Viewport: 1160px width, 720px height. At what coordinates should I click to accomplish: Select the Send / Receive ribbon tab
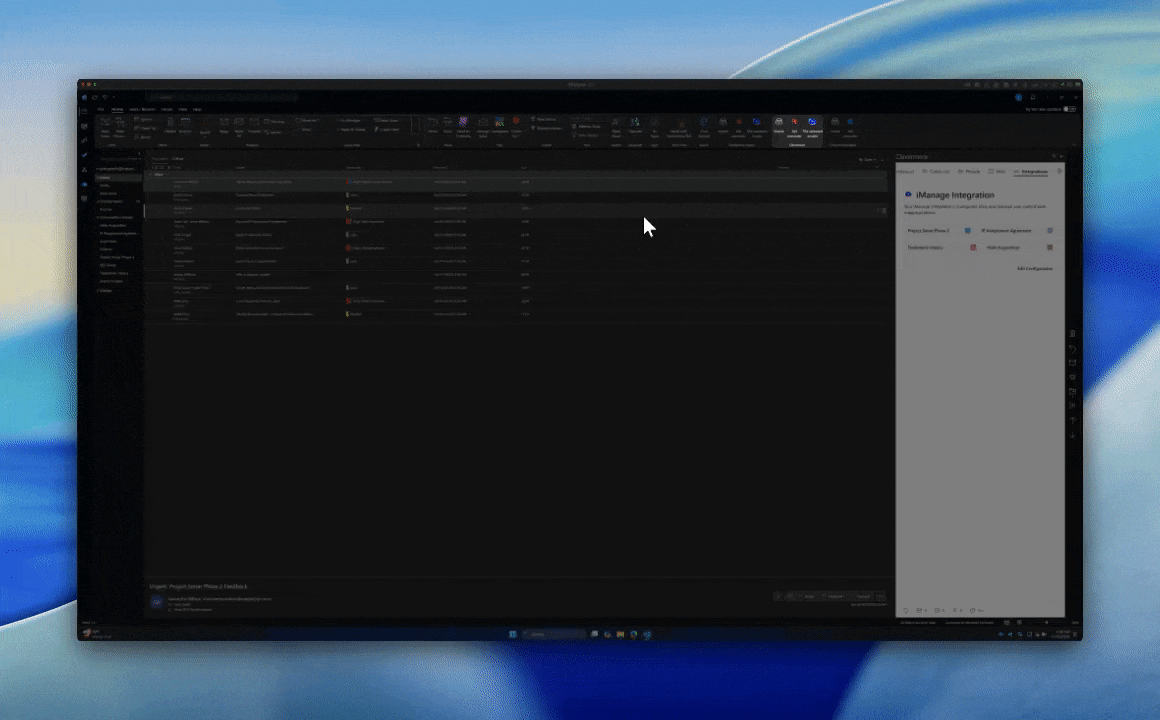point(143,109)
